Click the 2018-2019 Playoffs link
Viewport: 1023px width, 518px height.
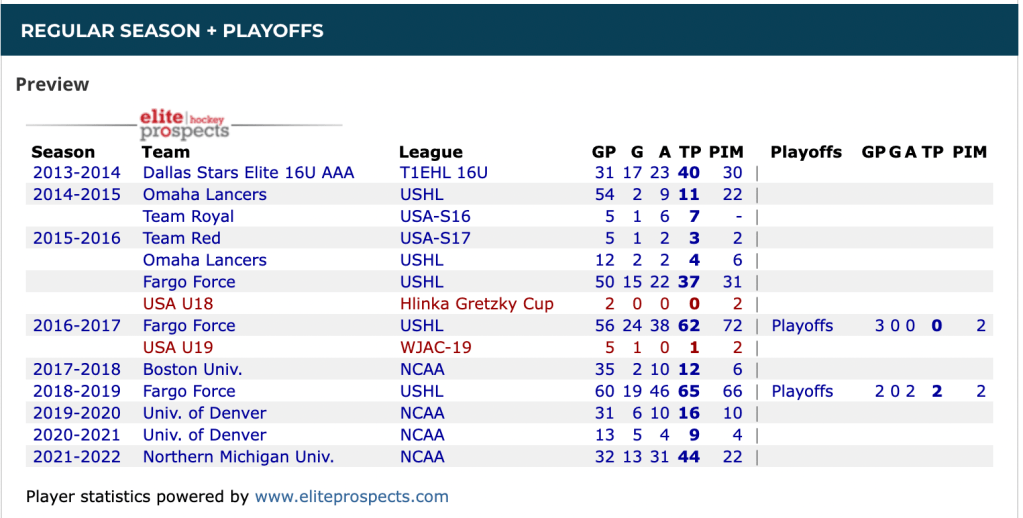[x=802, y=391]
